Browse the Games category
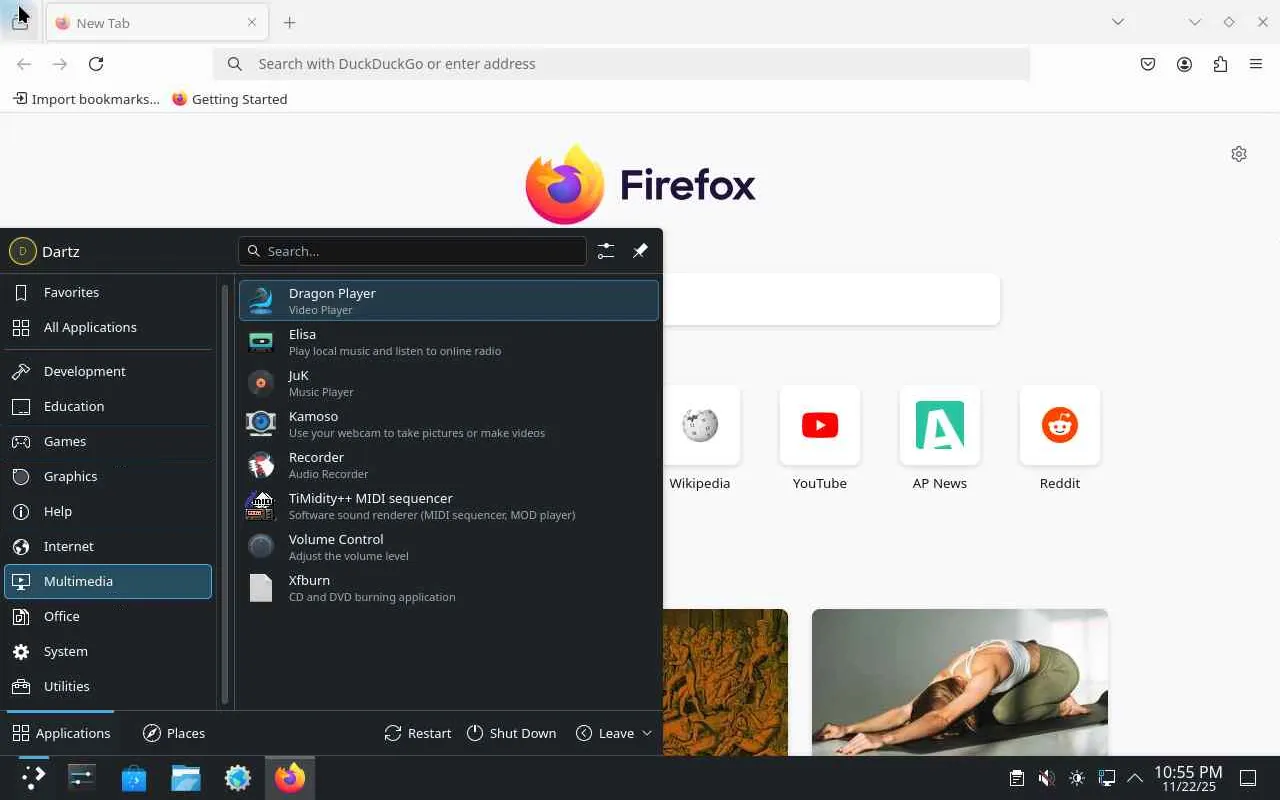Image resolution: width=1280 pixels, height=800 pixels. coord(108,441)
